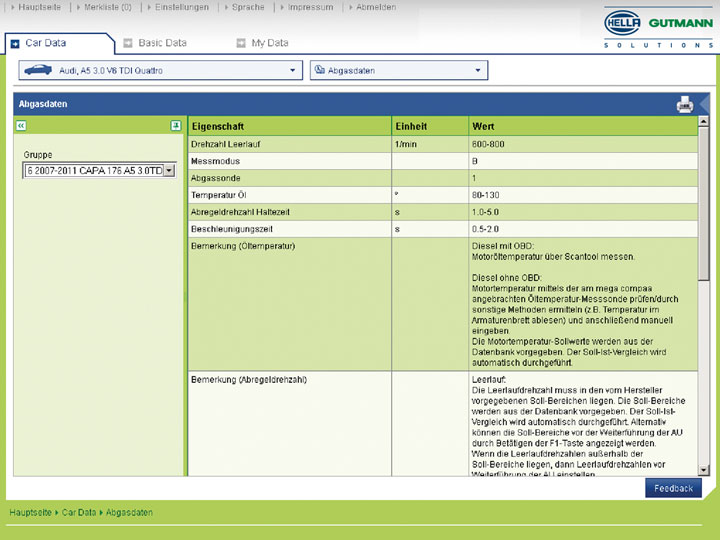Click the blue car icon in vehicle selector
720x540 pixels.
pyautogui.click(x=37, y=71)
